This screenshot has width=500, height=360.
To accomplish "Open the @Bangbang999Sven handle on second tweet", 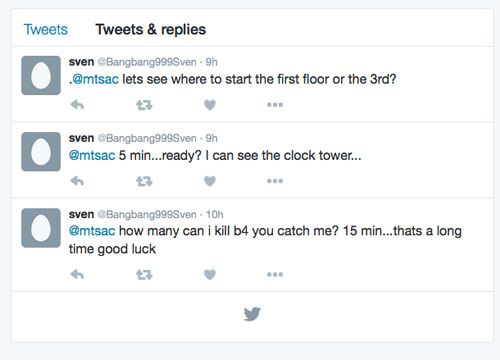I will (147, 138).
